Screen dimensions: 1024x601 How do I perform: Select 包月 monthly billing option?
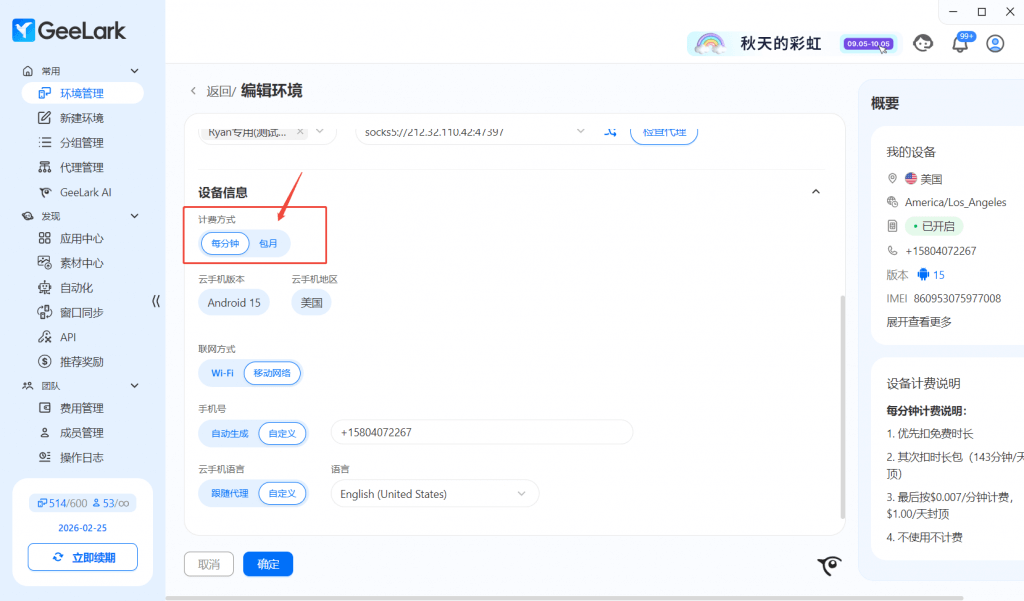(x=269, y=243)
